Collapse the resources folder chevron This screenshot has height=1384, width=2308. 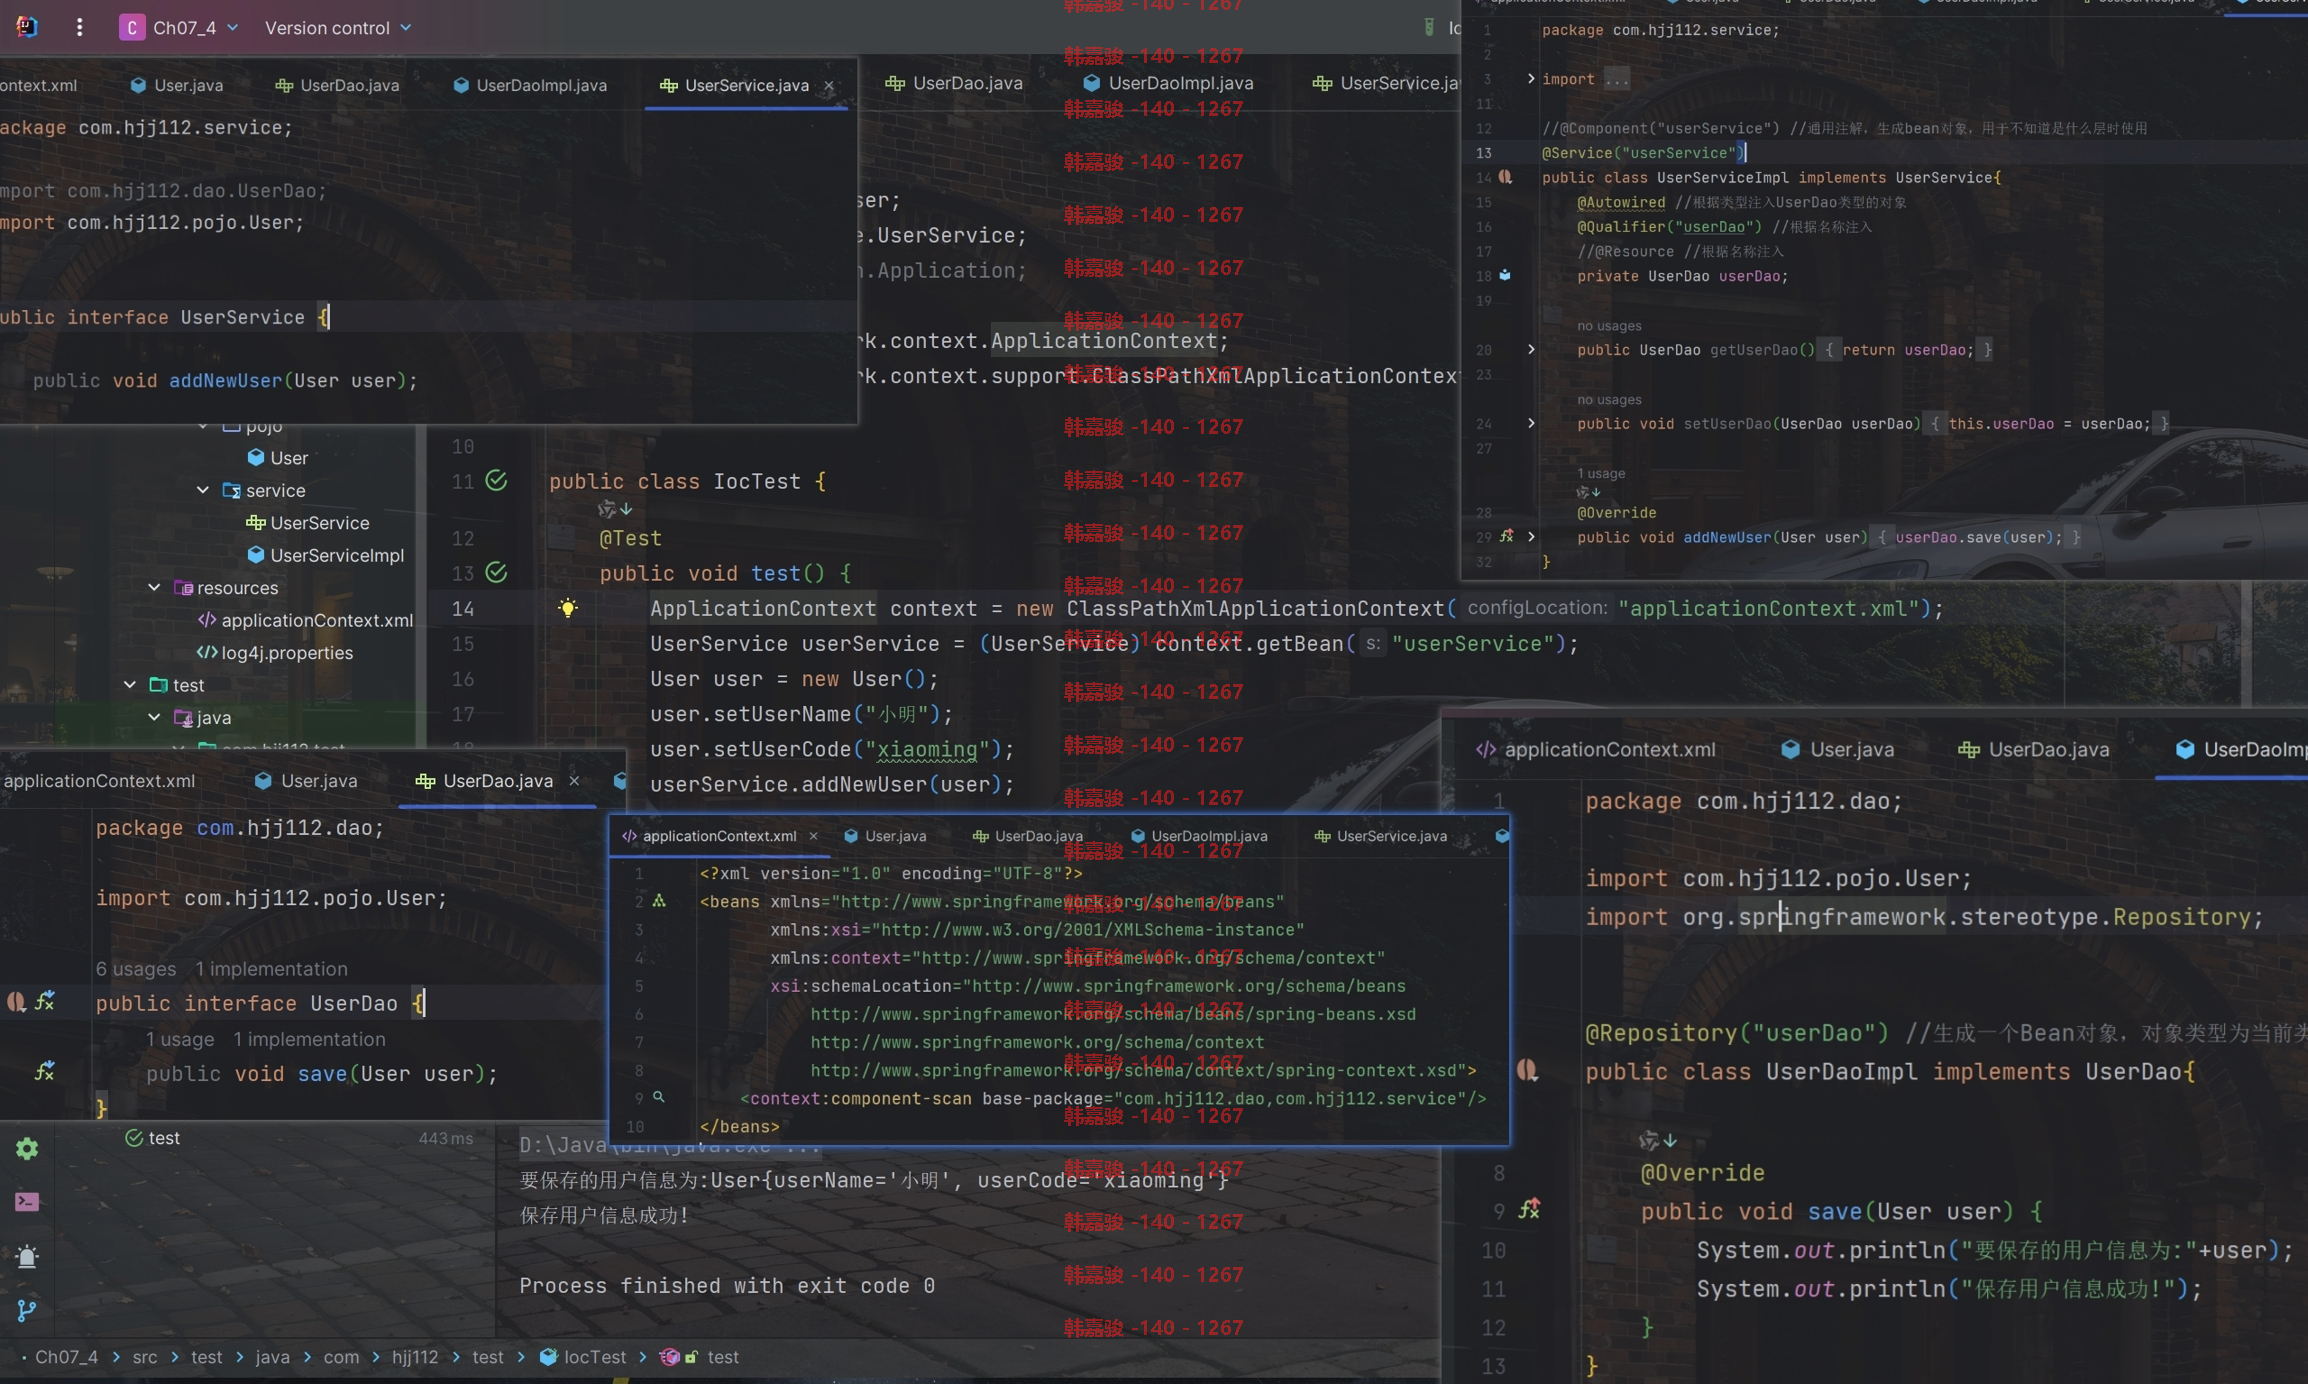point(155,588)
